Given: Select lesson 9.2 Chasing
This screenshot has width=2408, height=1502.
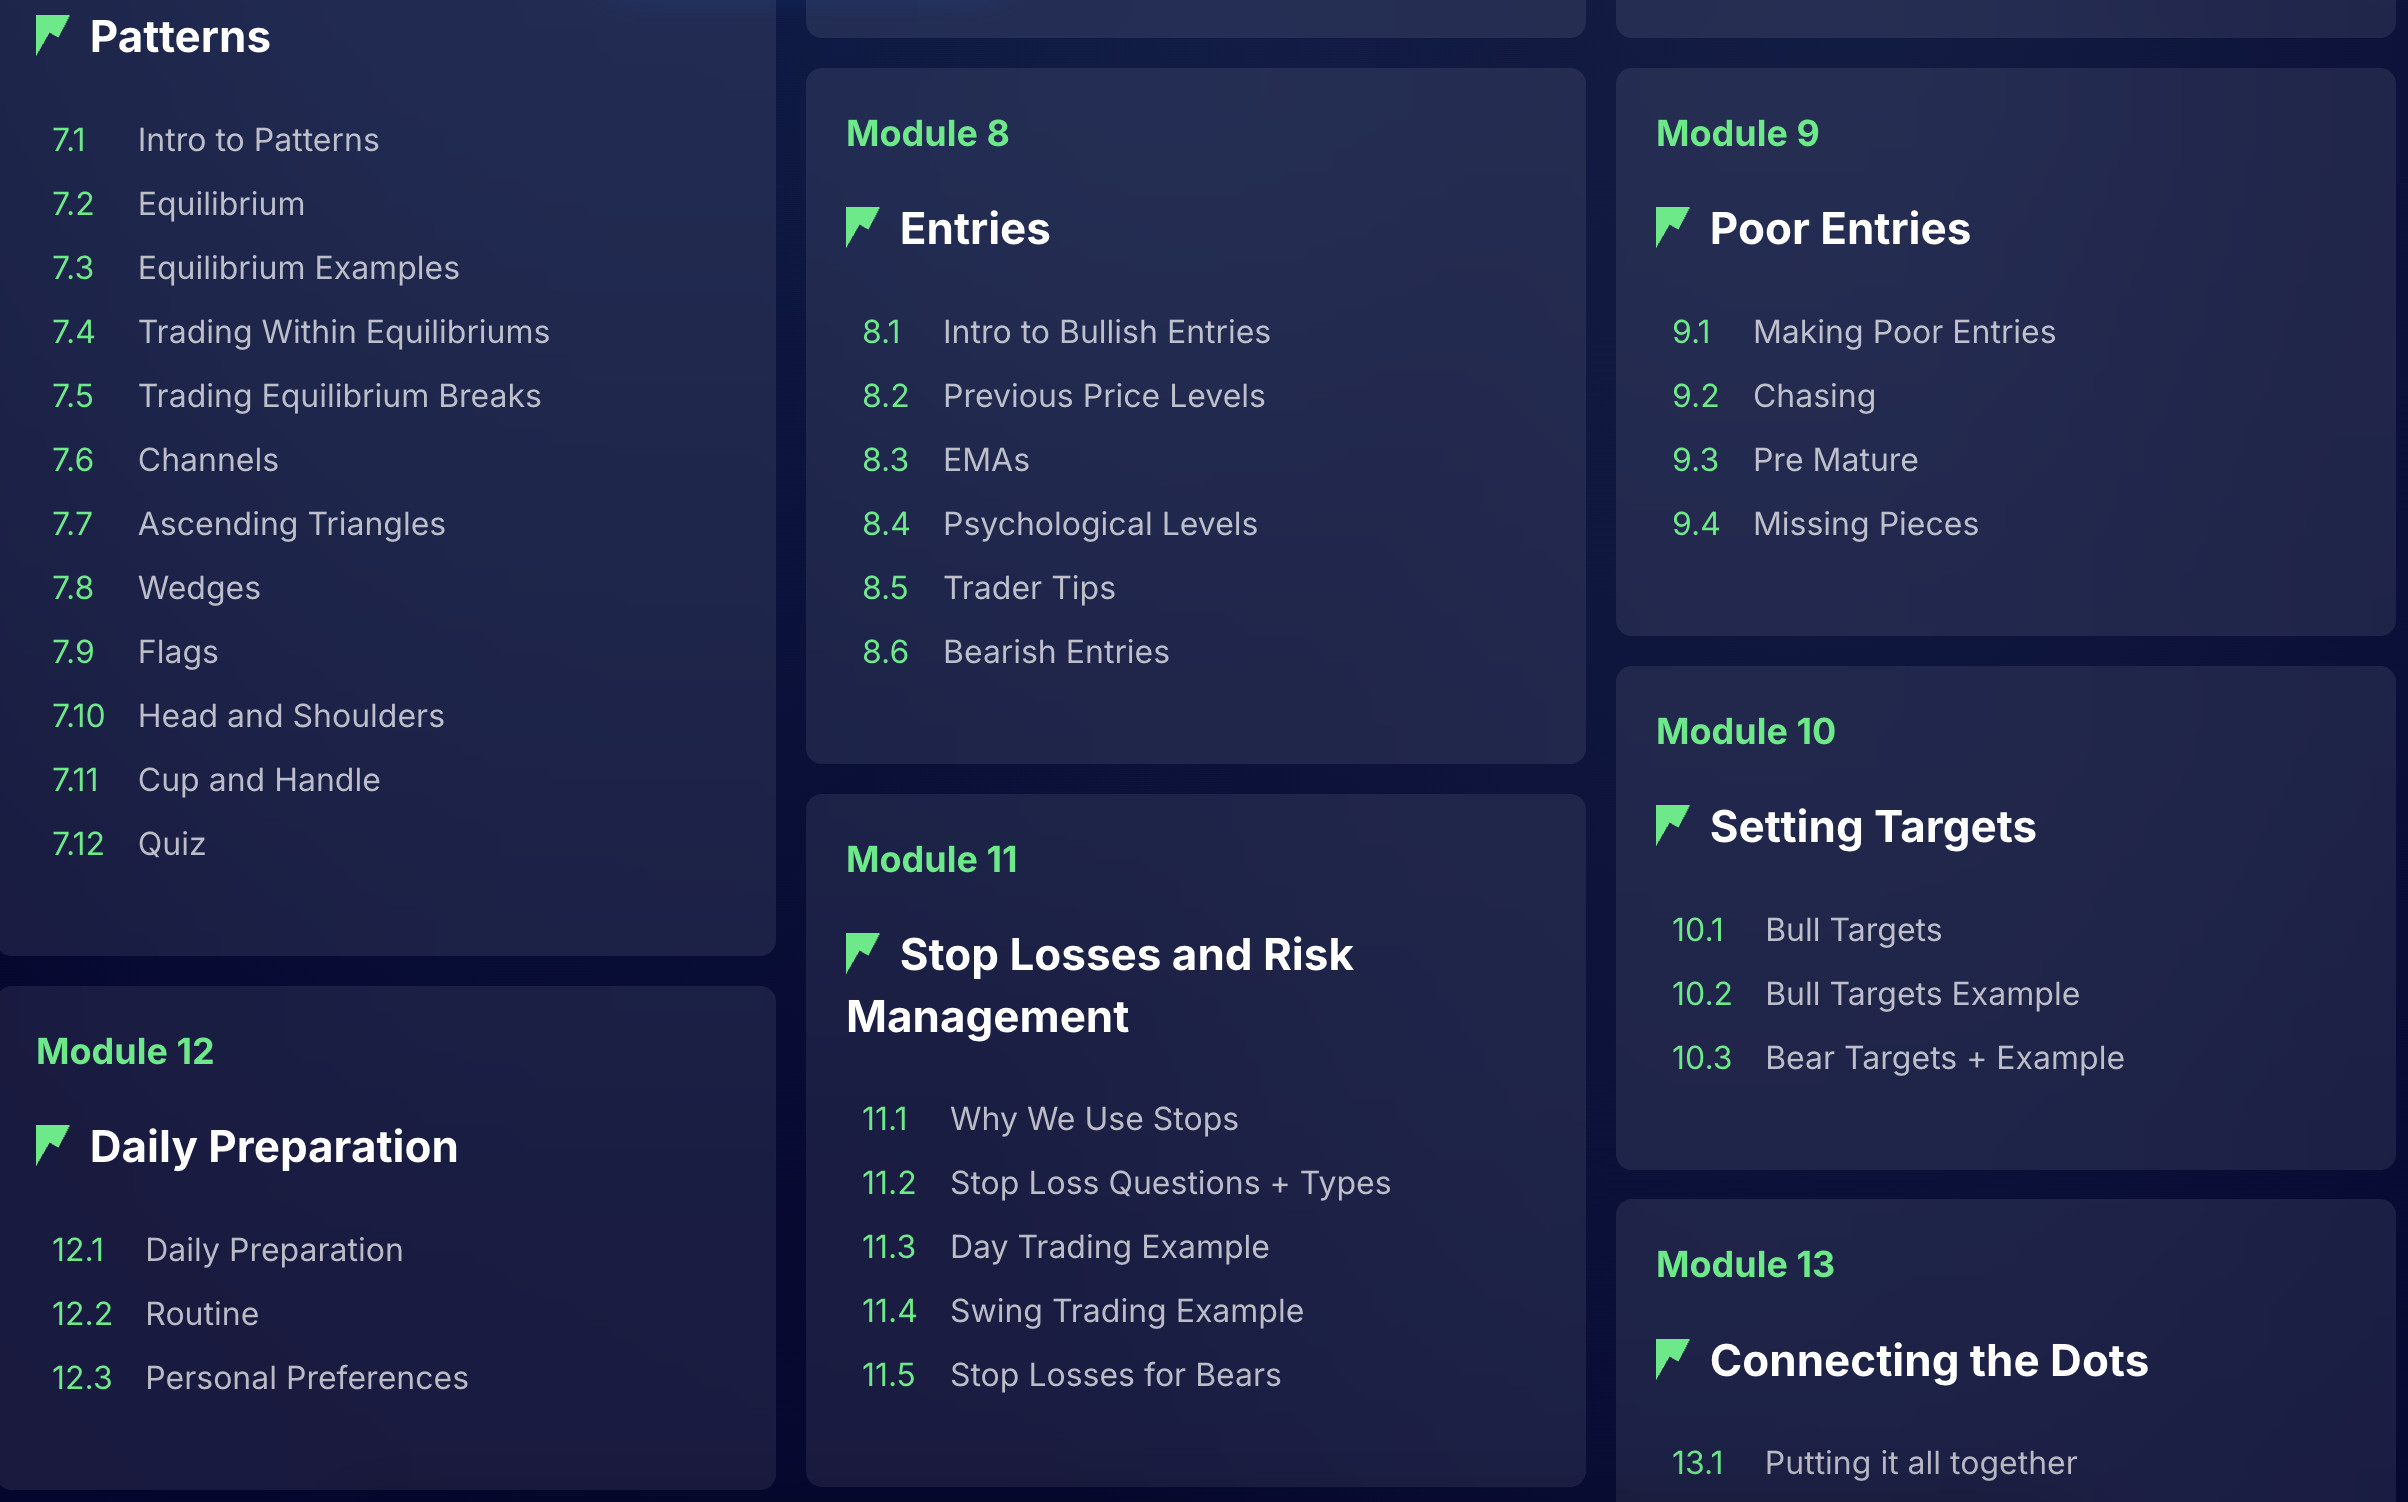Looking at the screenshot, I should [1813, 396].
